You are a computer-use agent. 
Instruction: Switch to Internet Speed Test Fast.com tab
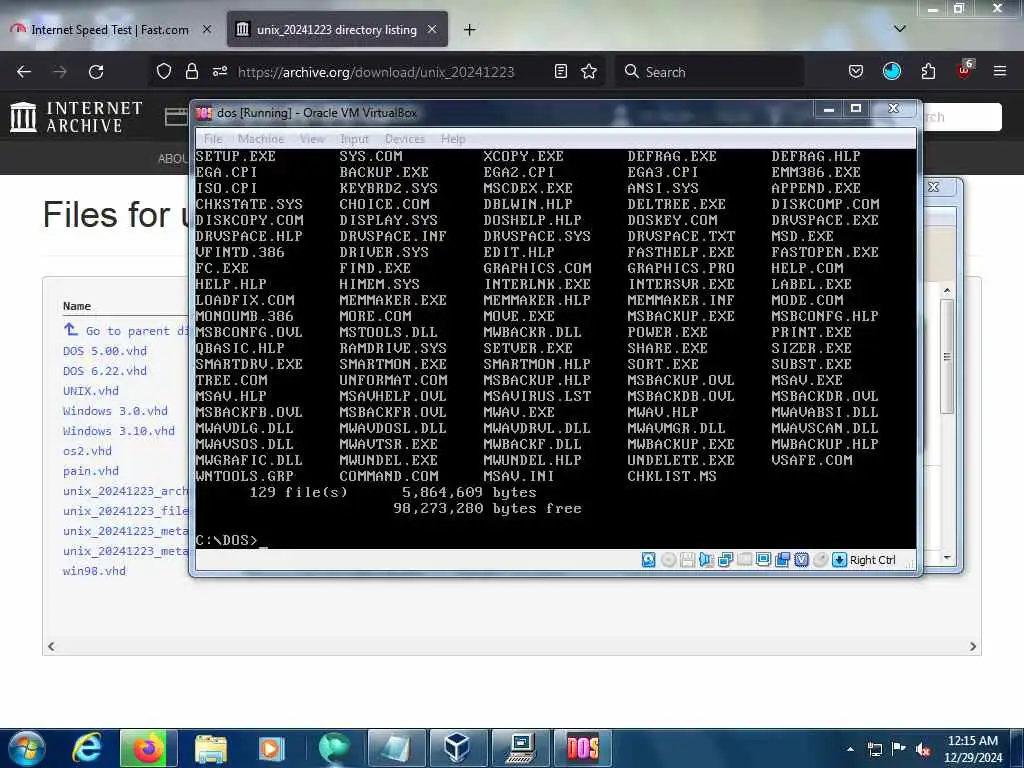[x=110, y=29]
